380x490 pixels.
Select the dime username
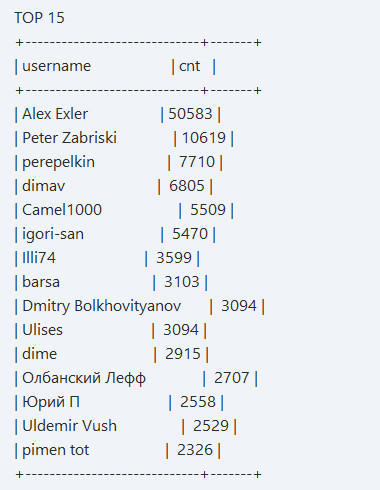click(x=39, y=354)
